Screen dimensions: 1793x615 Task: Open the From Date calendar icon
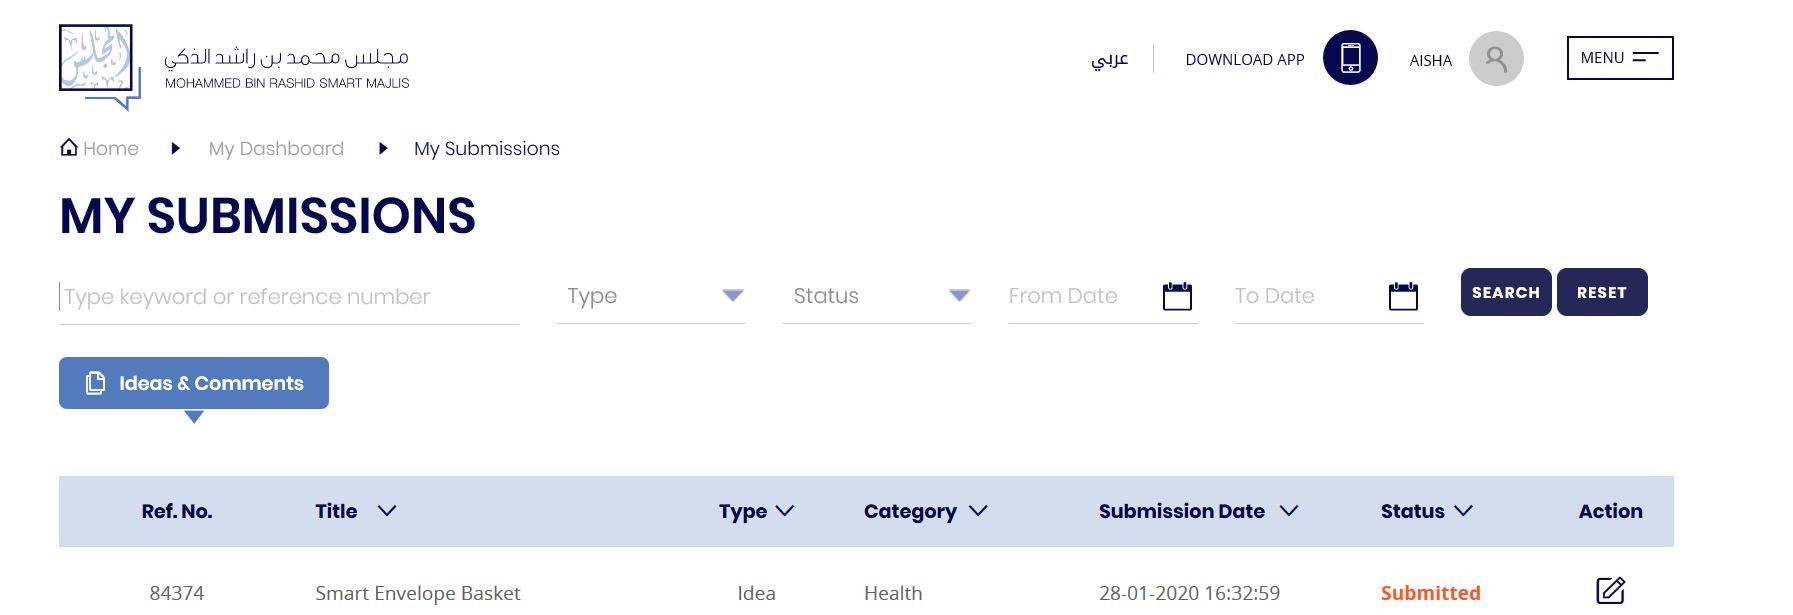coord(1177,296)
